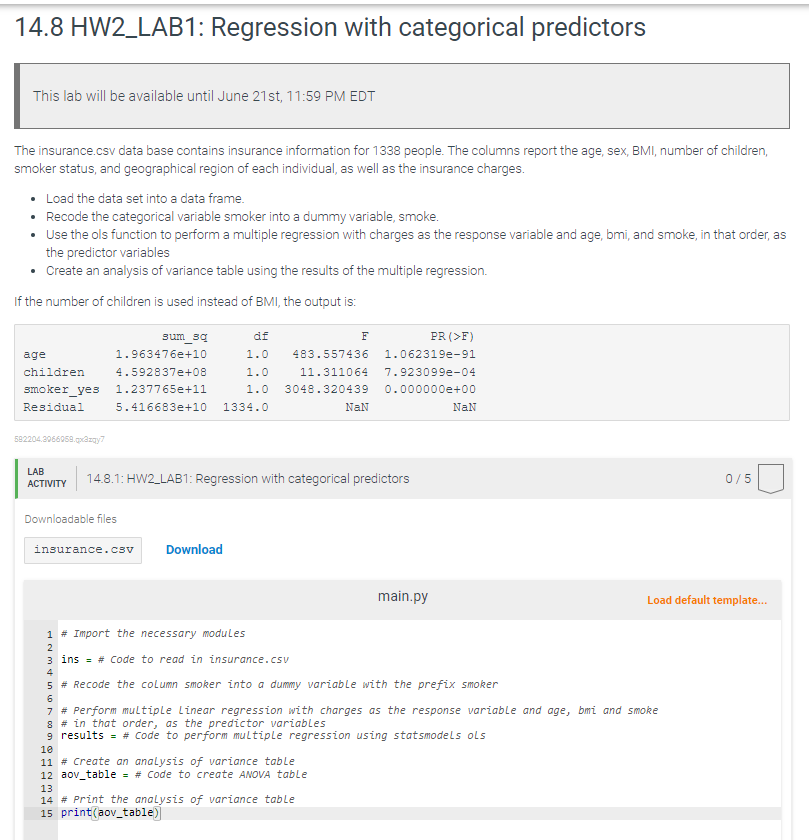Click the insurance.csv file button
Screen dimensions: 809x840
click(83, 549)
